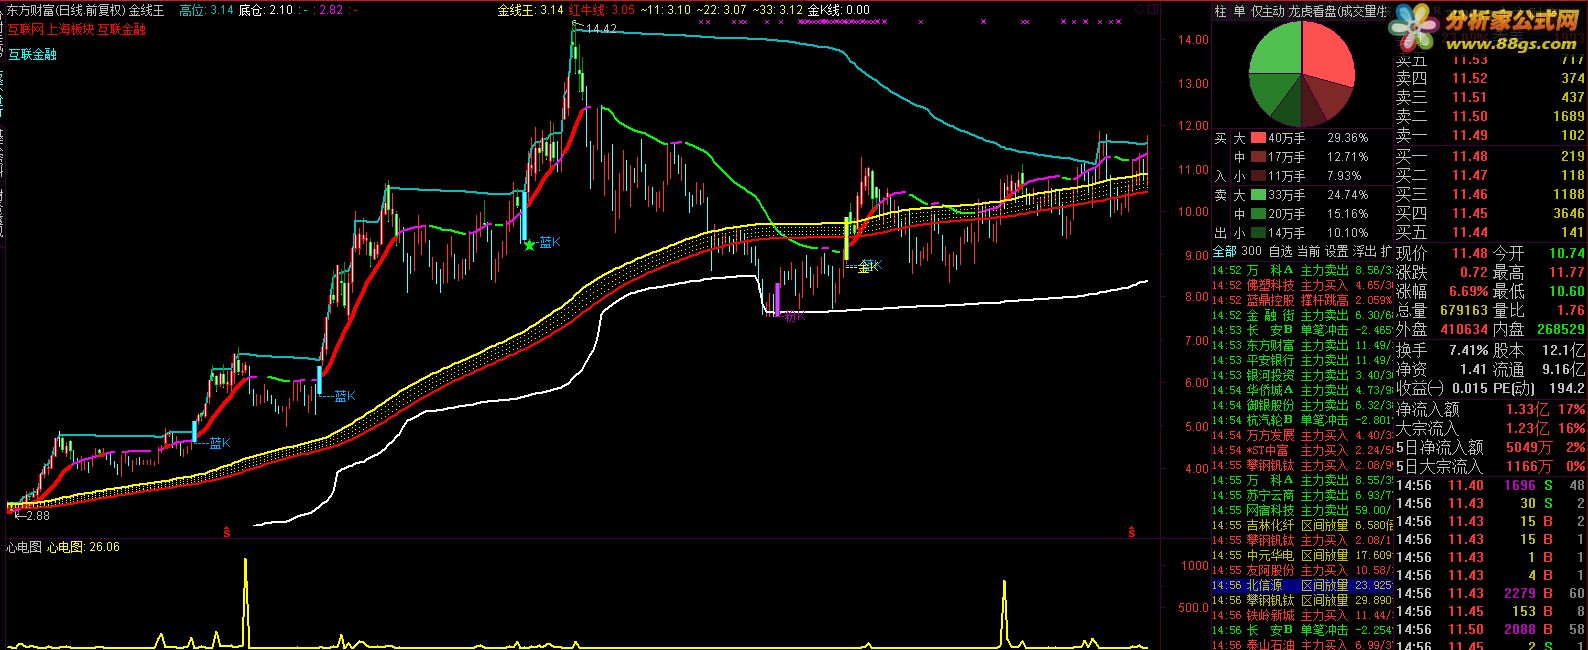Viewport: 1588px width, 650px height.
Task: Click the 卖二 1689 ask row
Action: point(1490,116)
